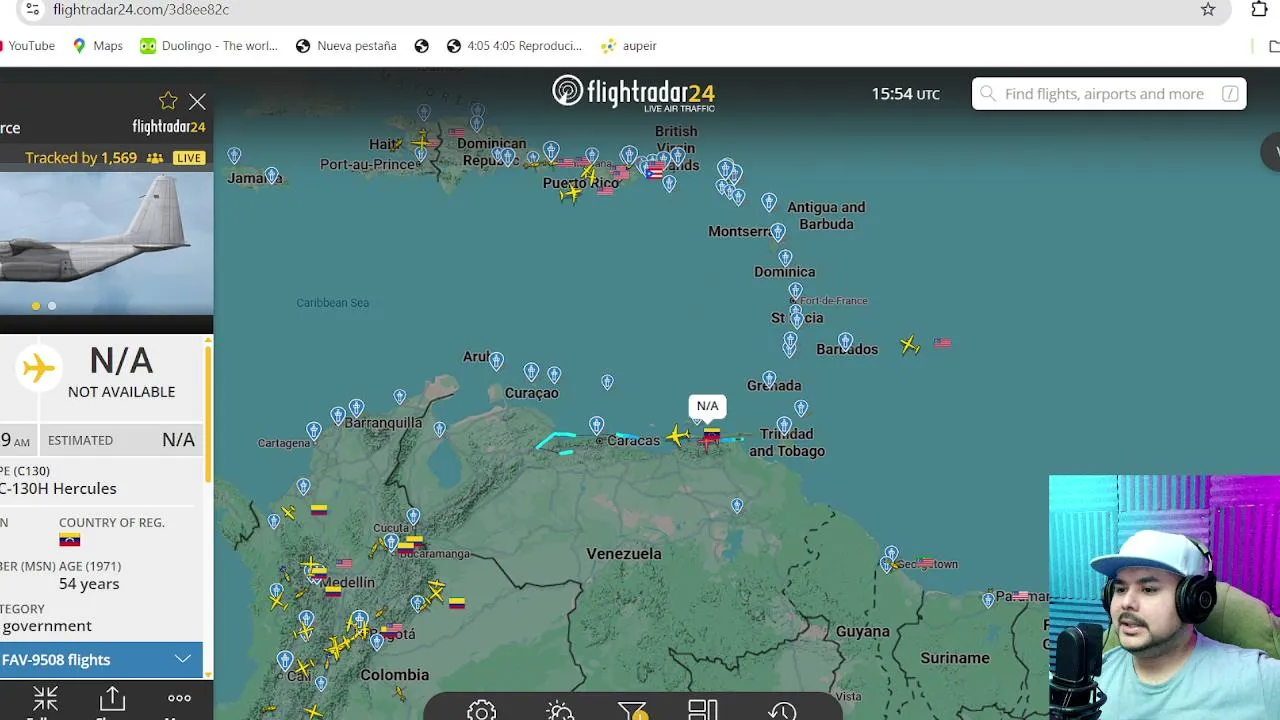Viewport: 1280px width, 720px height.
Task: Open playback history icon in bottom toolbar
Action: click(782, 710)
